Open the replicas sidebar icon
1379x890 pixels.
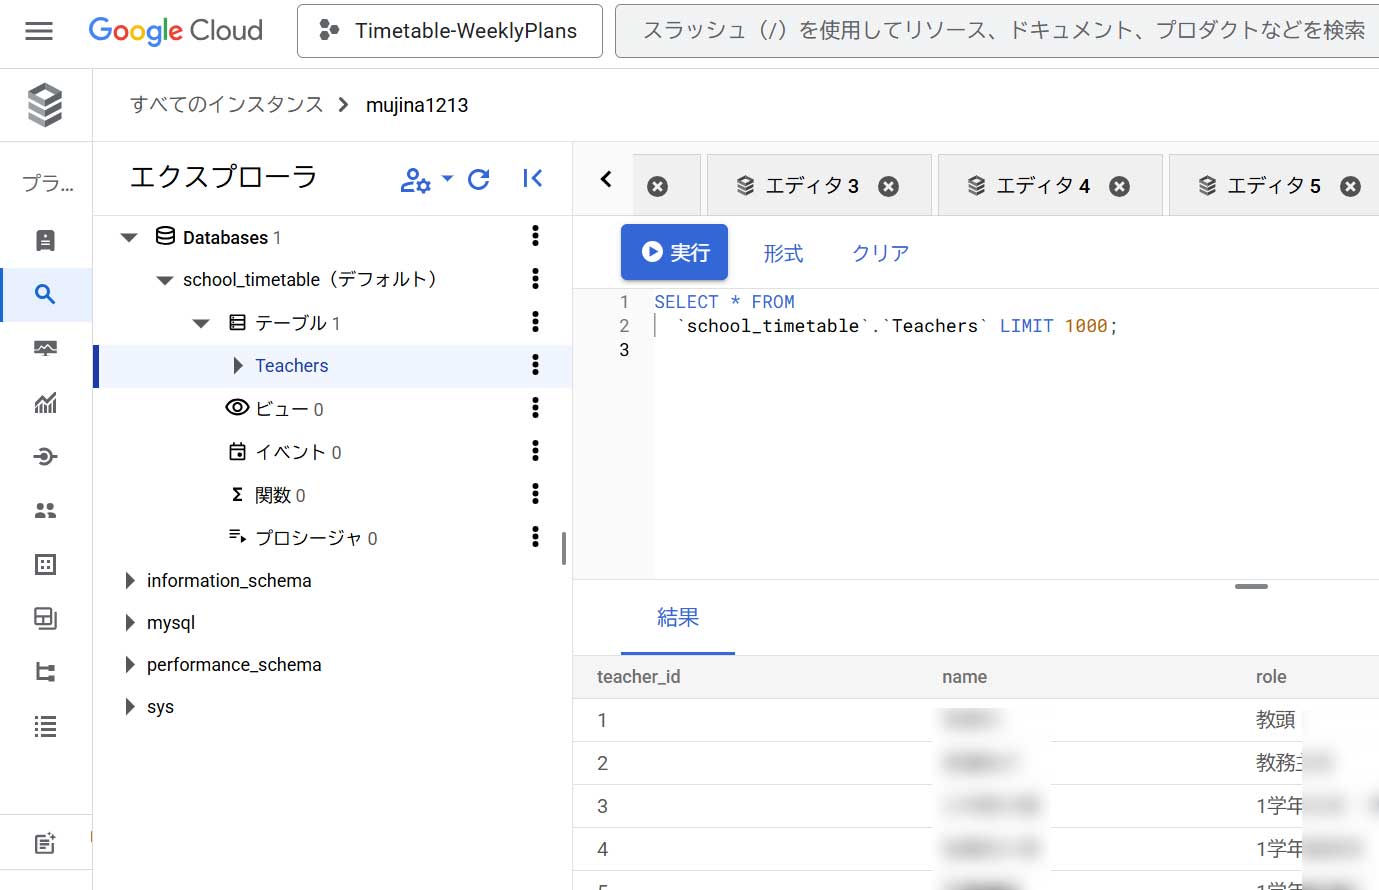click(x=45, y=672)
